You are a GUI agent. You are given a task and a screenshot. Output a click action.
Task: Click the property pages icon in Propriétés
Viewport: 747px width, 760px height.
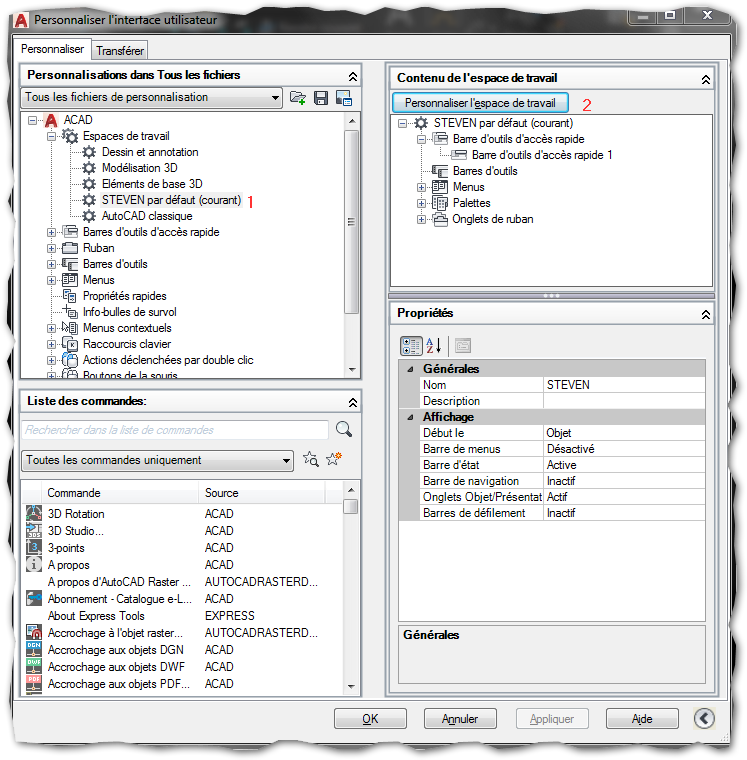[x=463, y=346]
